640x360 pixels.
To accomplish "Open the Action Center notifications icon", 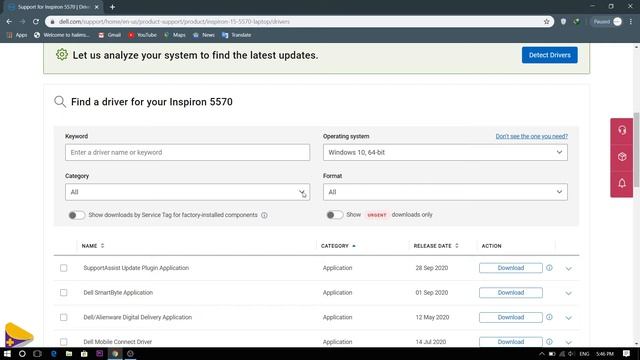I will click(x=627, y=354).
